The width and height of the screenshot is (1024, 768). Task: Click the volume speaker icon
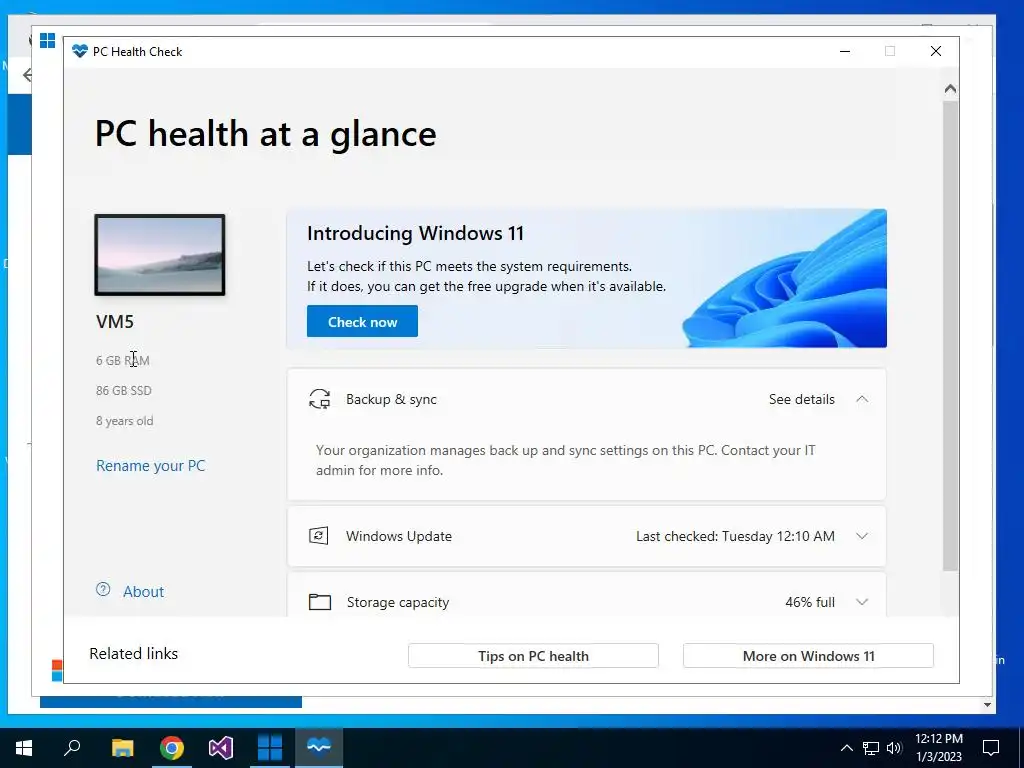tap(894, 748)
